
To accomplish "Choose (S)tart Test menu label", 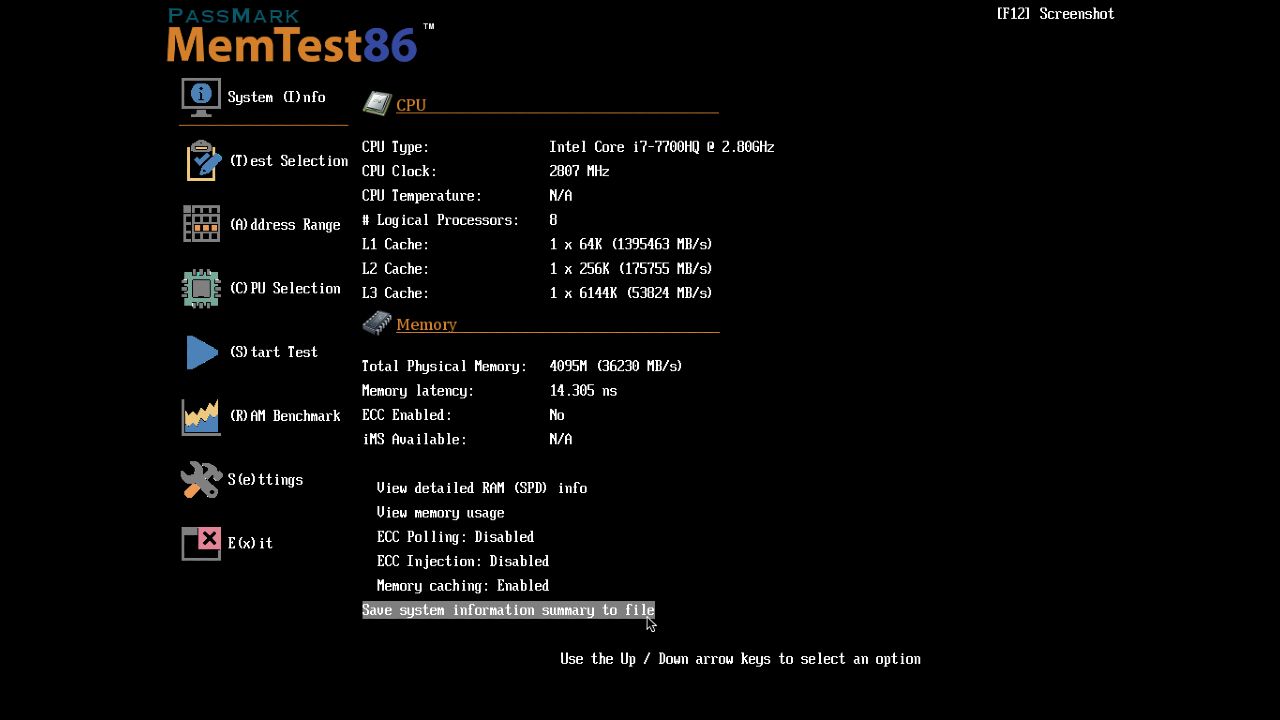I will (x=274, y=352).
